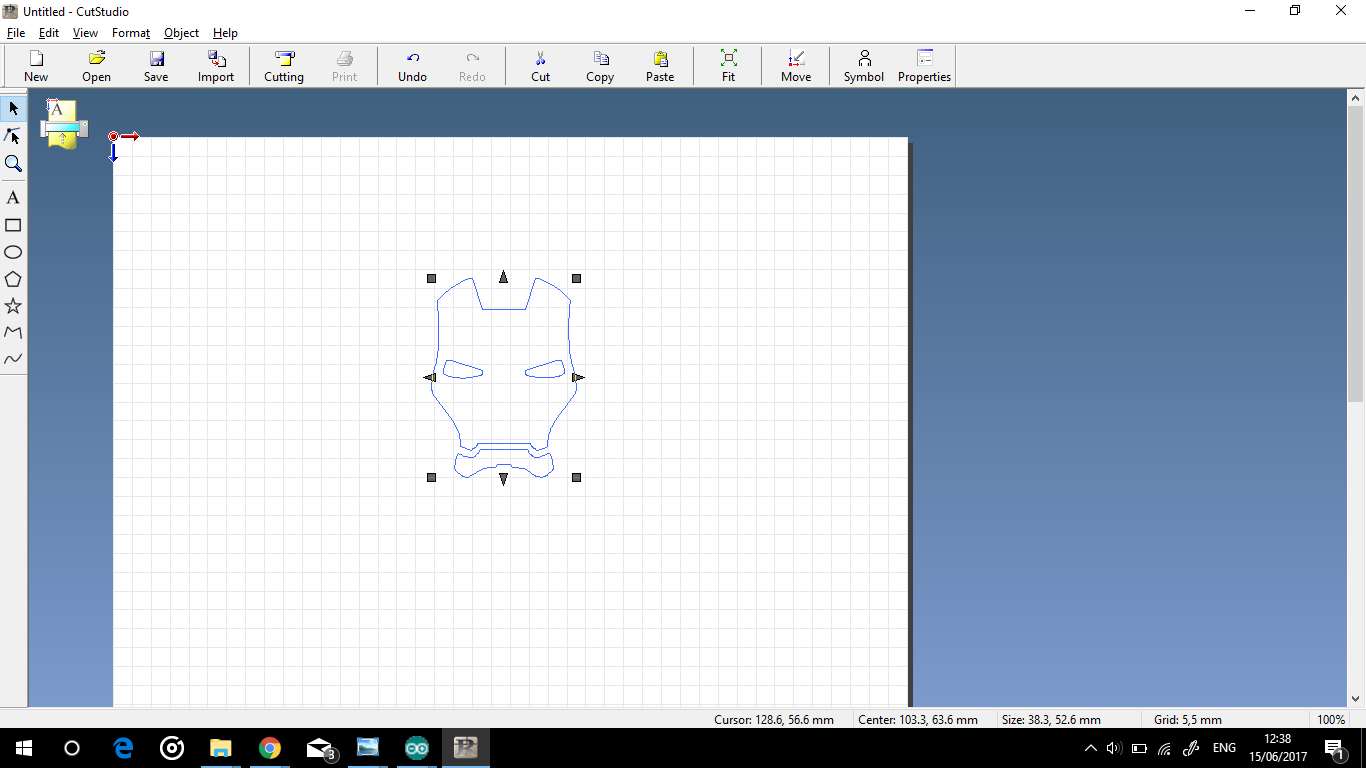This screenshot has width=1366, height=768.
Task: Open the Properties toolbar icon
Action: pos(924,66)
